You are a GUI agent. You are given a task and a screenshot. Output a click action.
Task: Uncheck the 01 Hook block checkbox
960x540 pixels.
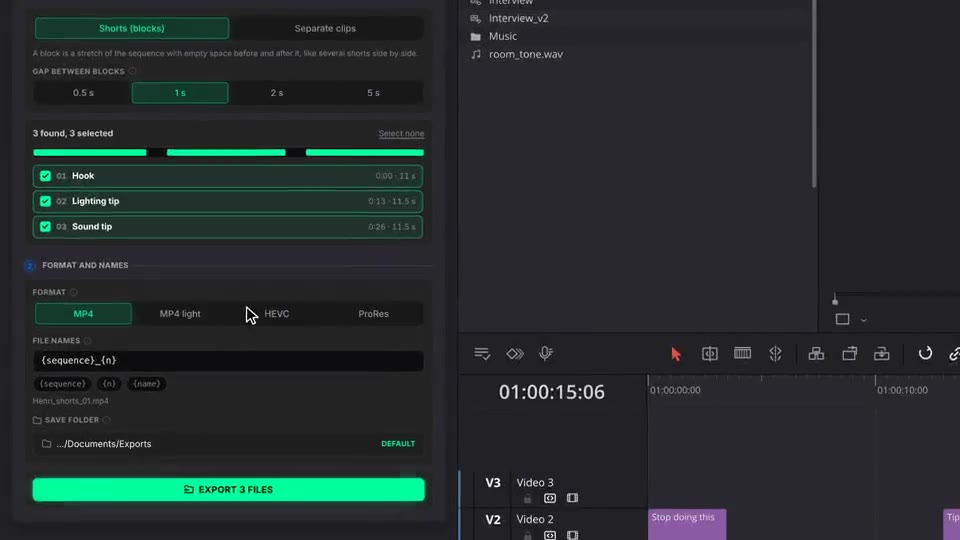click(45, 176)
